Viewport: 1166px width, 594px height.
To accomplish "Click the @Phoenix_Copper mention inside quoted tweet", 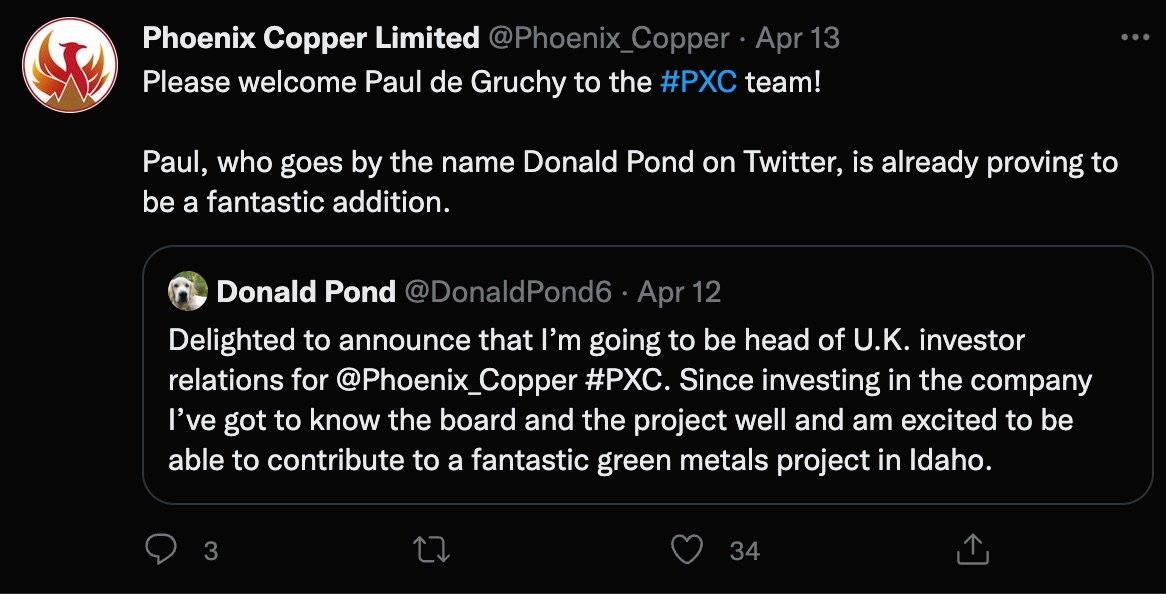I will 457,381.
